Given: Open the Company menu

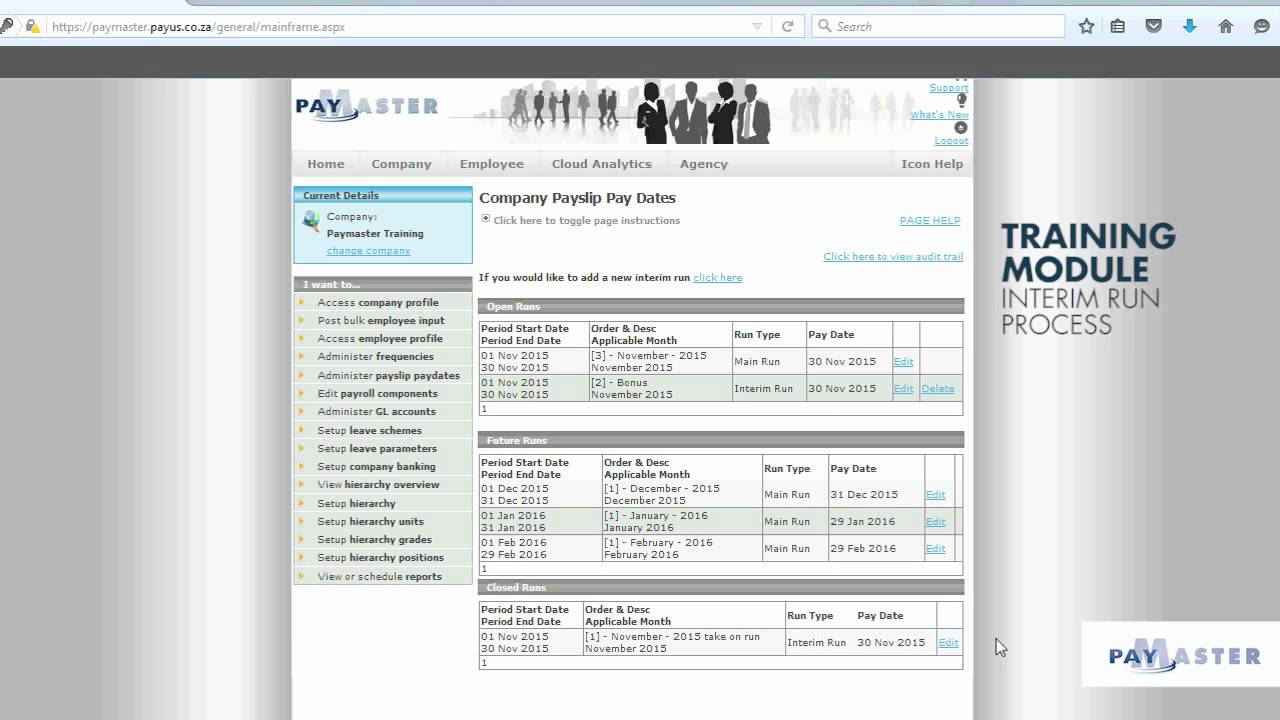Looking at the screenshot, I should 401,164.
